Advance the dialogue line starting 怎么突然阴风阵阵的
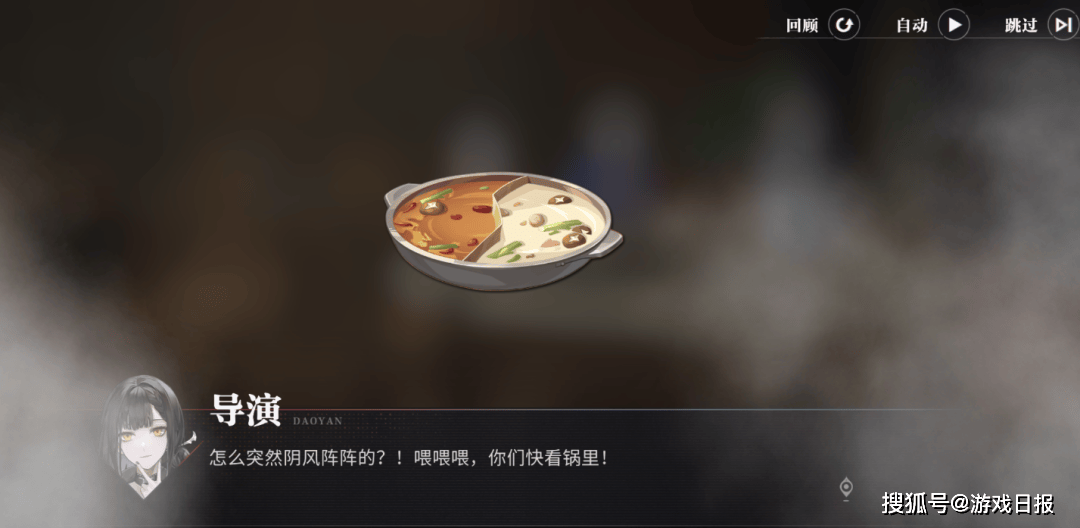 409,458
